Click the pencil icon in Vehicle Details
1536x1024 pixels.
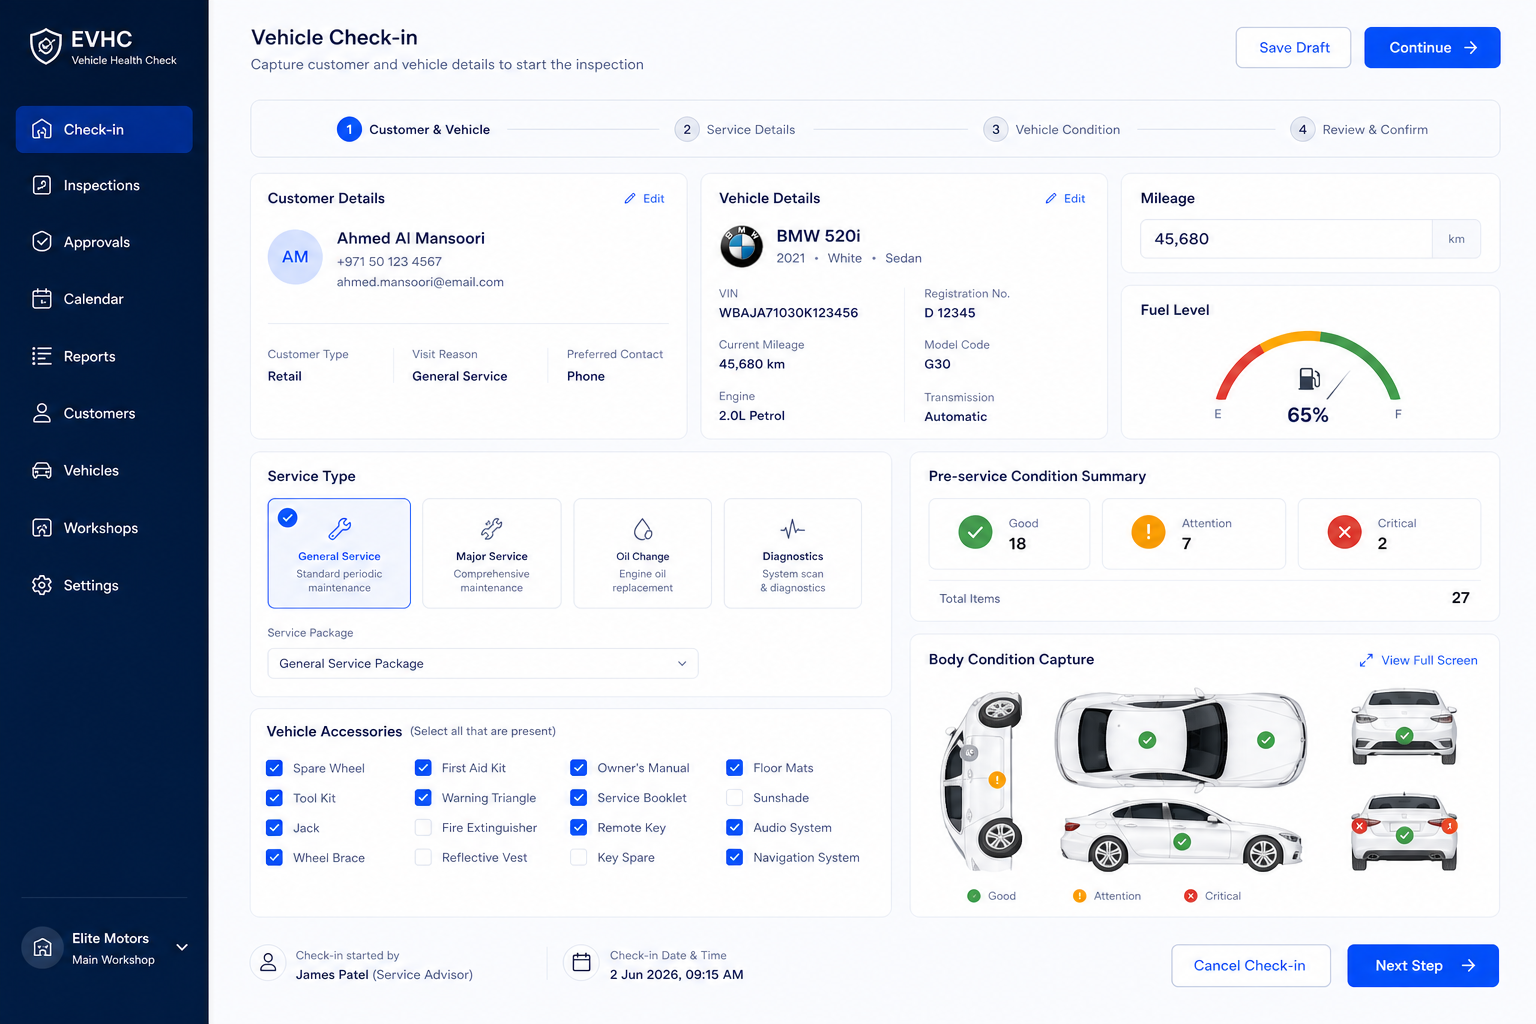click(1051, 199)
